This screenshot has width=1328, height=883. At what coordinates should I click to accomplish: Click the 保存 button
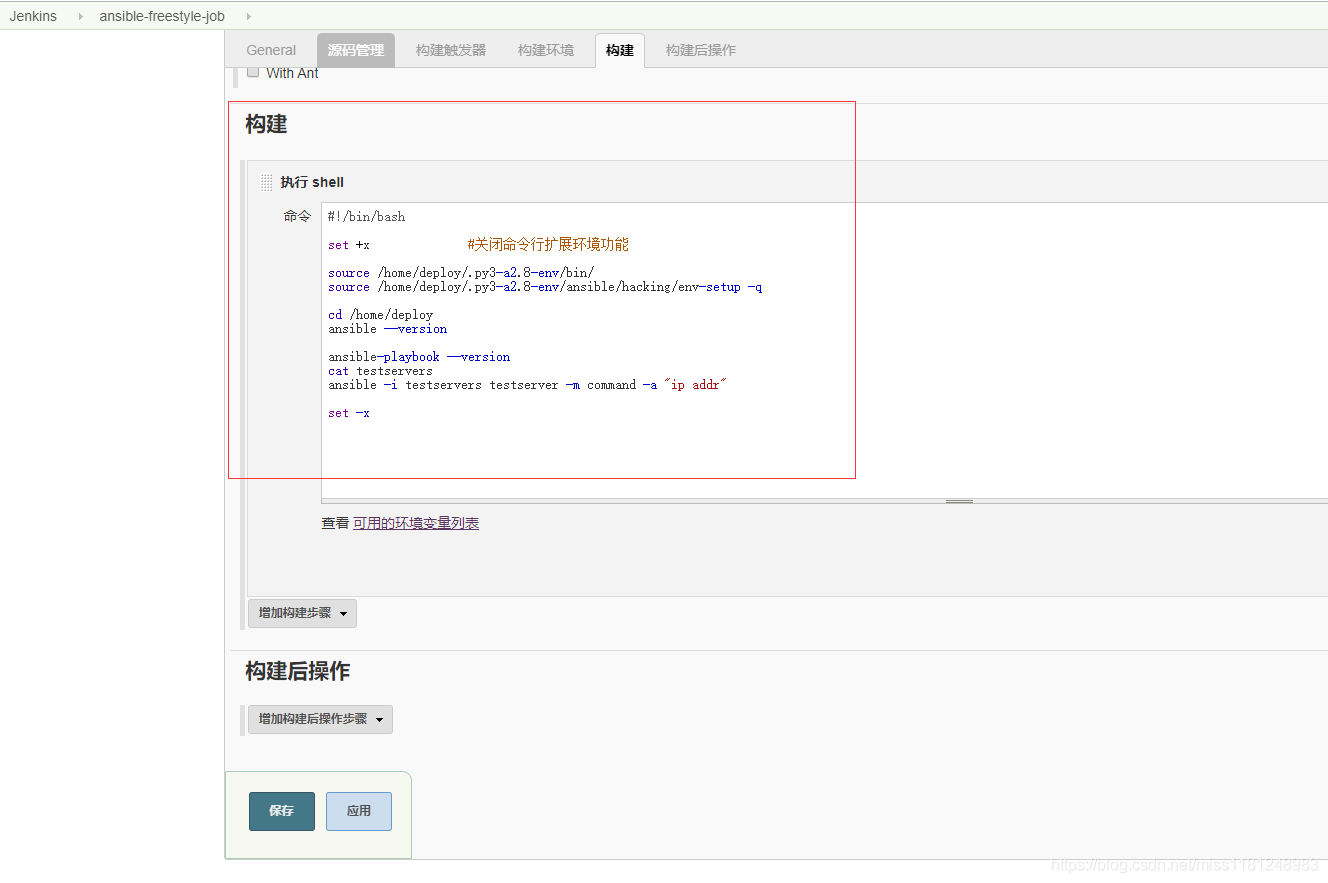click(x=282, y=811)
